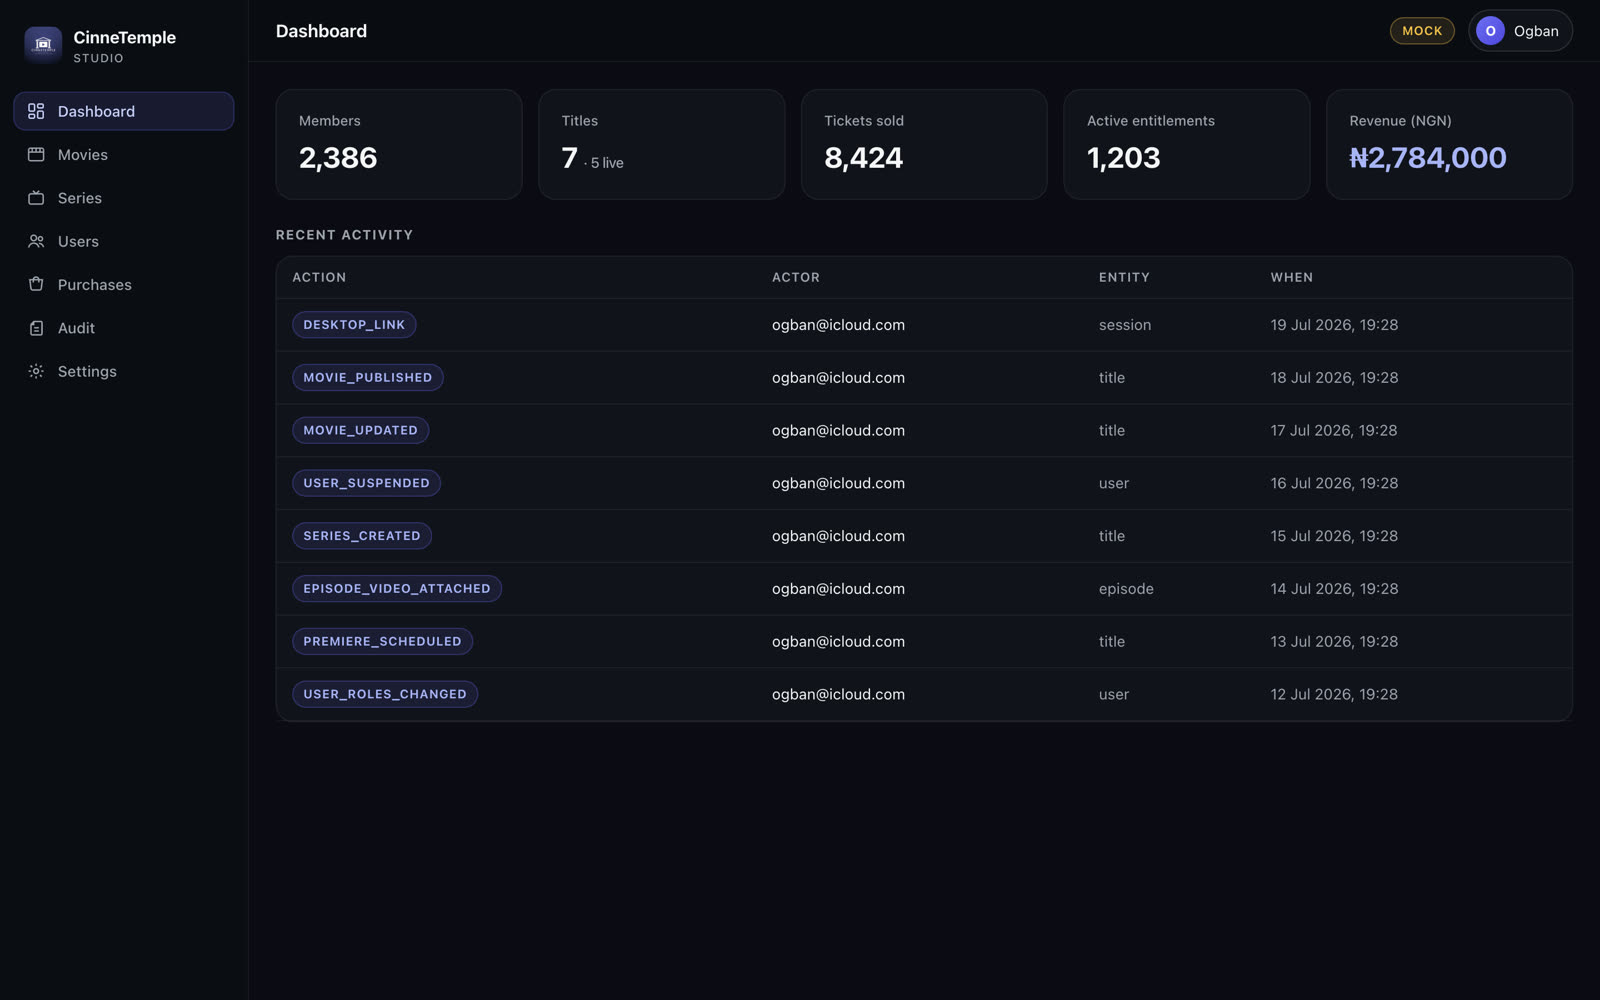Open the Purchases page
1600x1000 pixels.
tap(124, 284)
